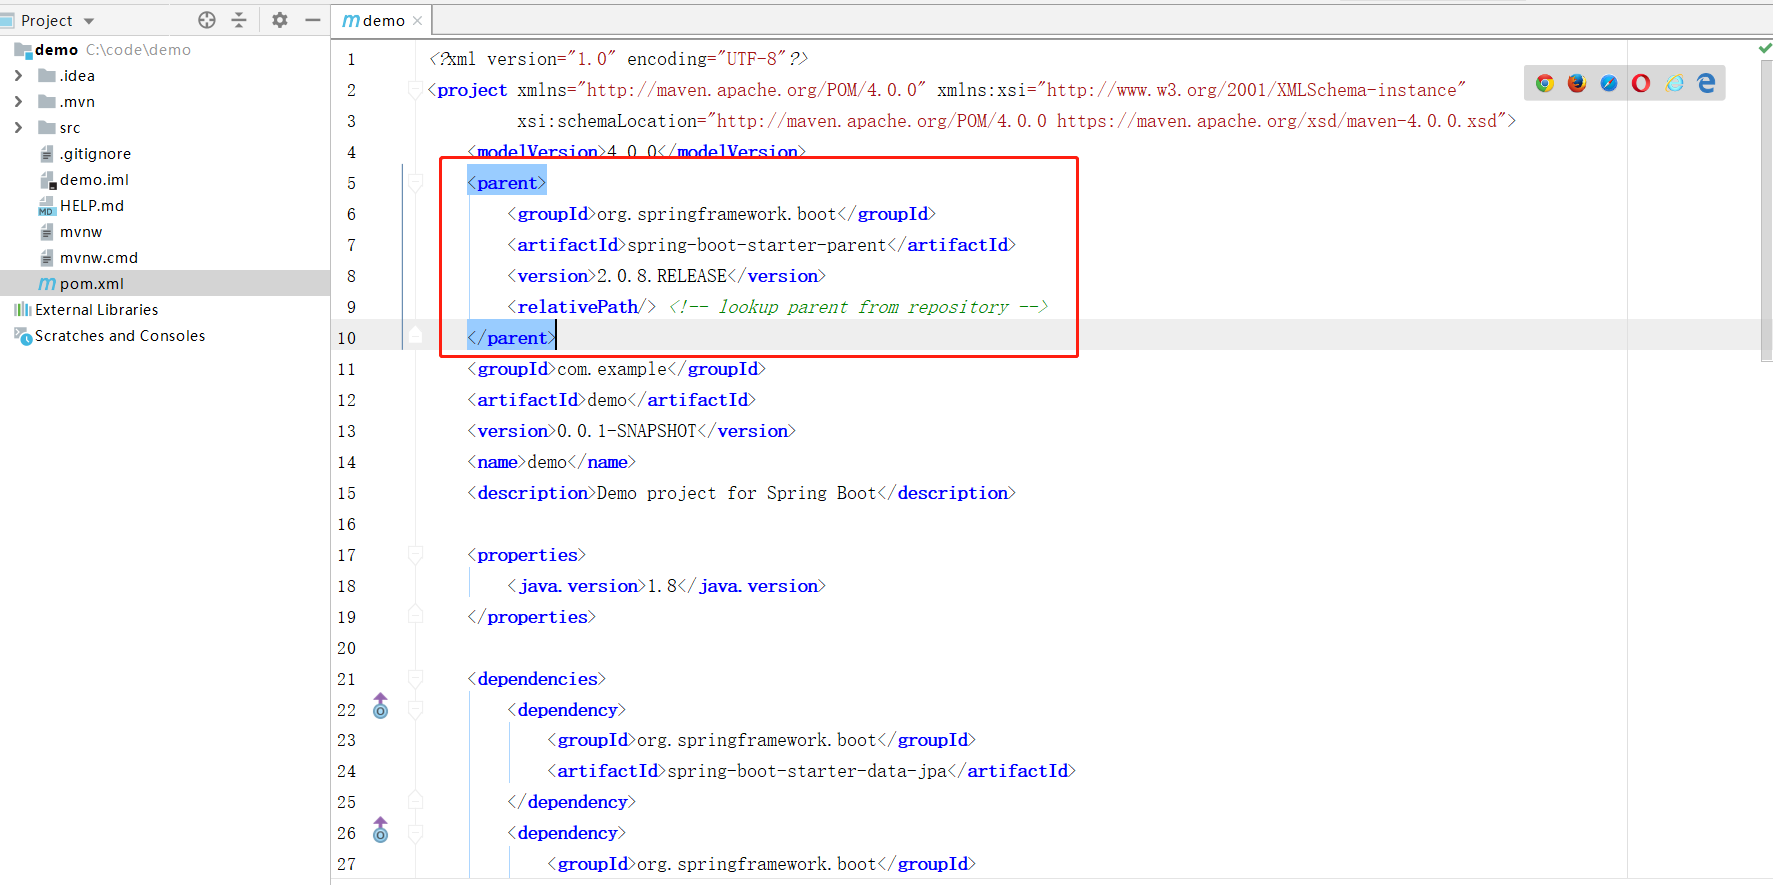Click the 'lookup parent from repository' comment
The image size is (1773, 885).
(x=858, y=307)
